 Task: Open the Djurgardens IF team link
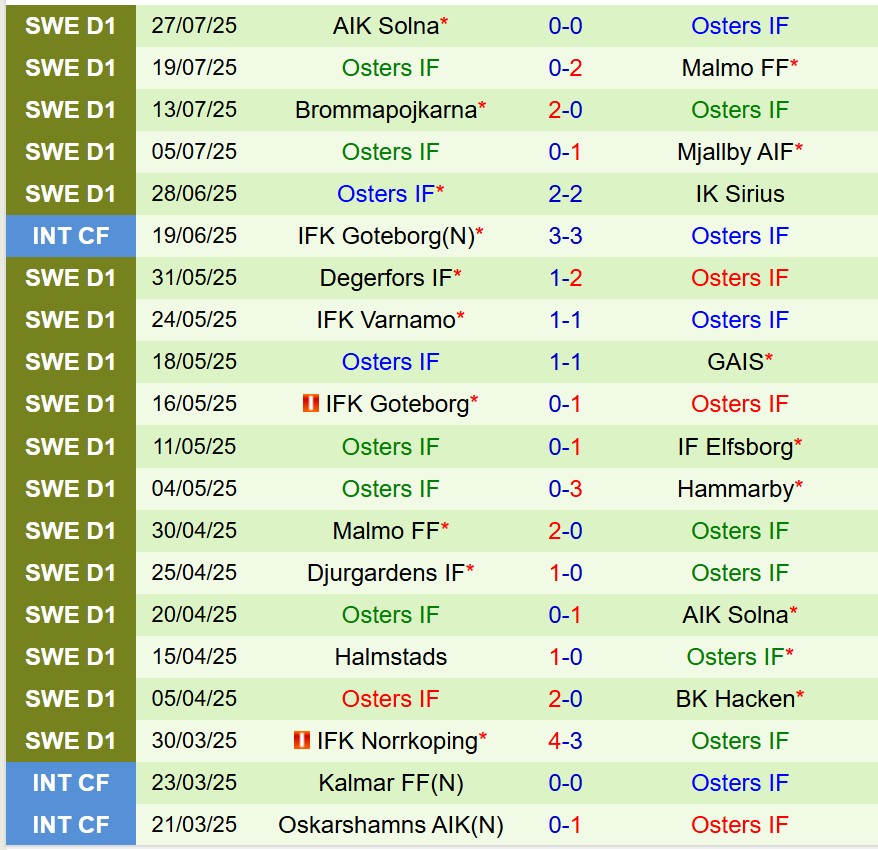coord(386,573)
